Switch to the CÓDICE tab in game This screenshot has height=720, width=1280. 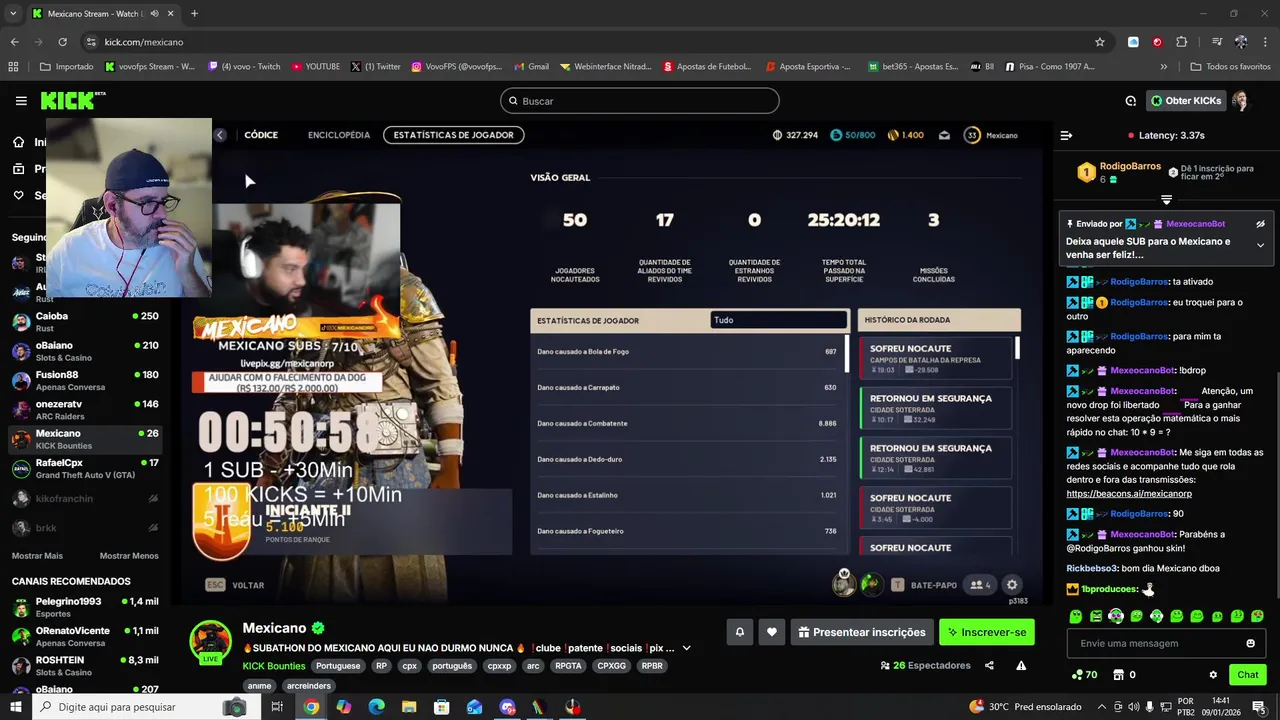(x=261, y=135)
